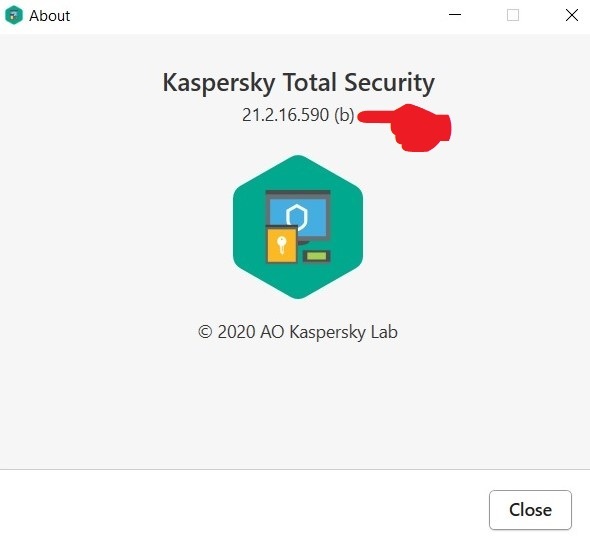The width and height of the screenshot is (590, 541).
Task: Click the (b) suffix after the version
Action: pos(344,115)
